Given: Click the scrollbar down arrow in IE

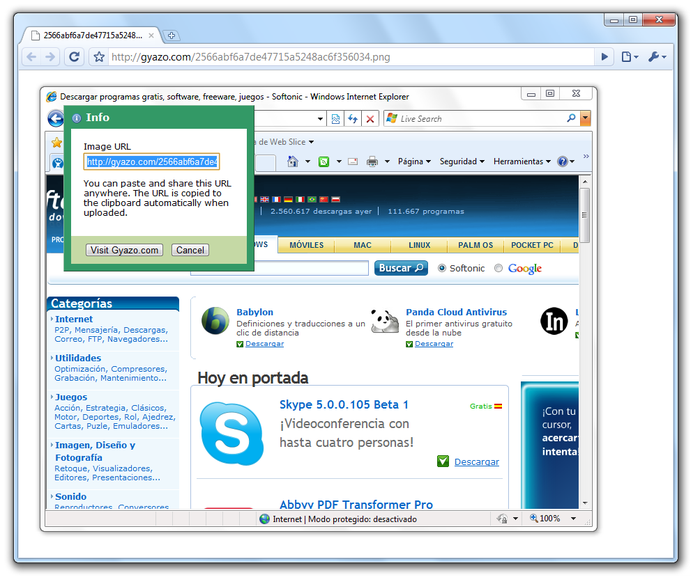Looking at the screenshot, I should click(x=585, y=503).
